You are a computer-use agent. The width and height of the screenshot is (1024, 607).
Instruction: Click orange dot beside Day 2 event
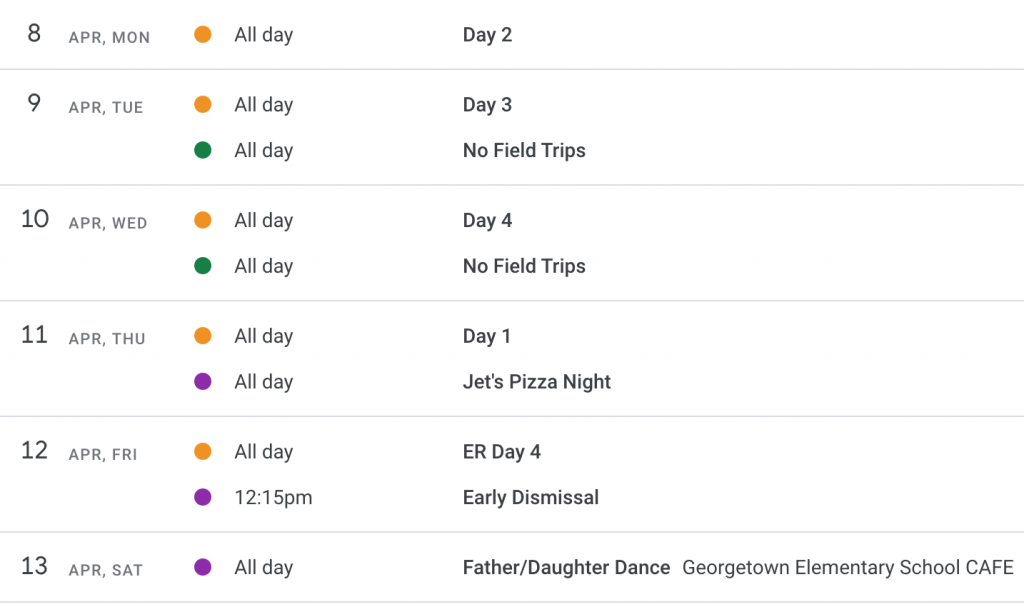(202, 34)
